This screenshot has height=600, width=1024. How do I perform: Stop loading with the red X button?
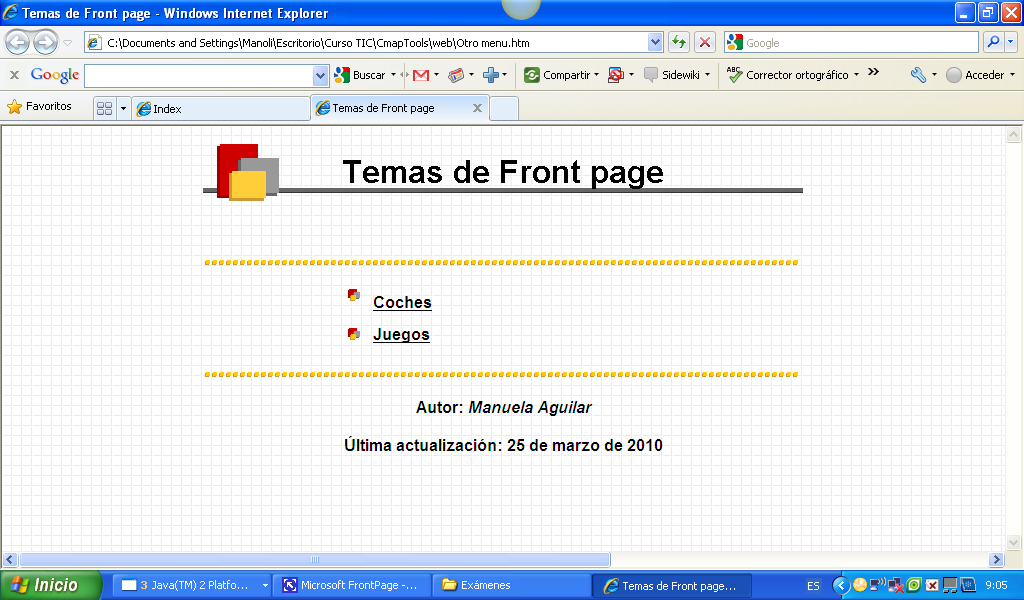pos(705,42)
